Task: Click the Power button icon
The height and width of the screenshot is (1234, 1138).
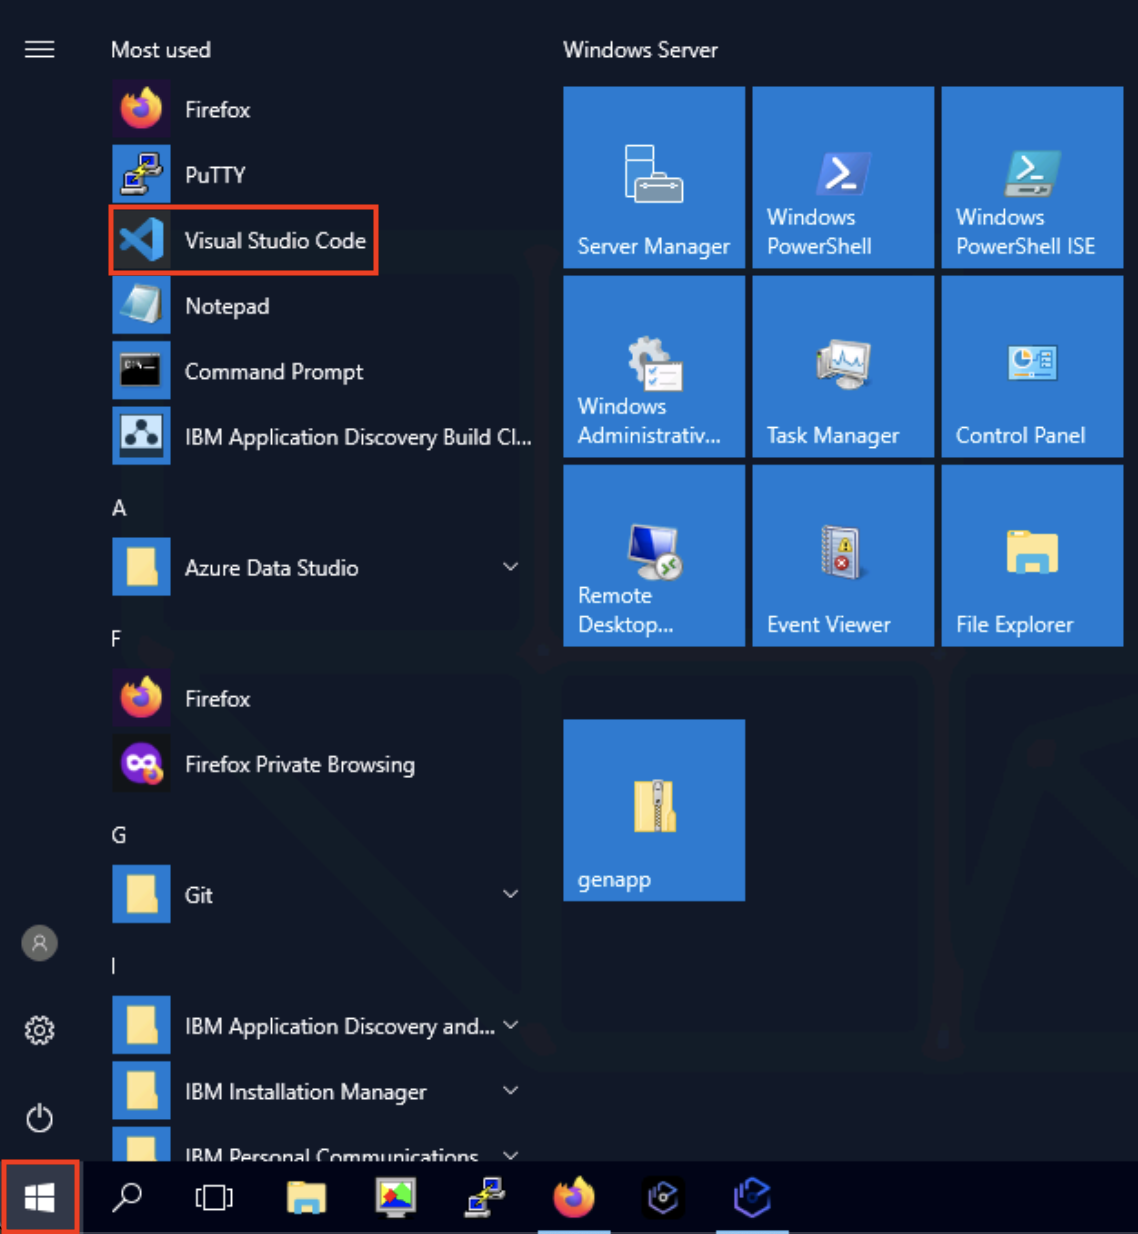Action: coord(40,1117)
